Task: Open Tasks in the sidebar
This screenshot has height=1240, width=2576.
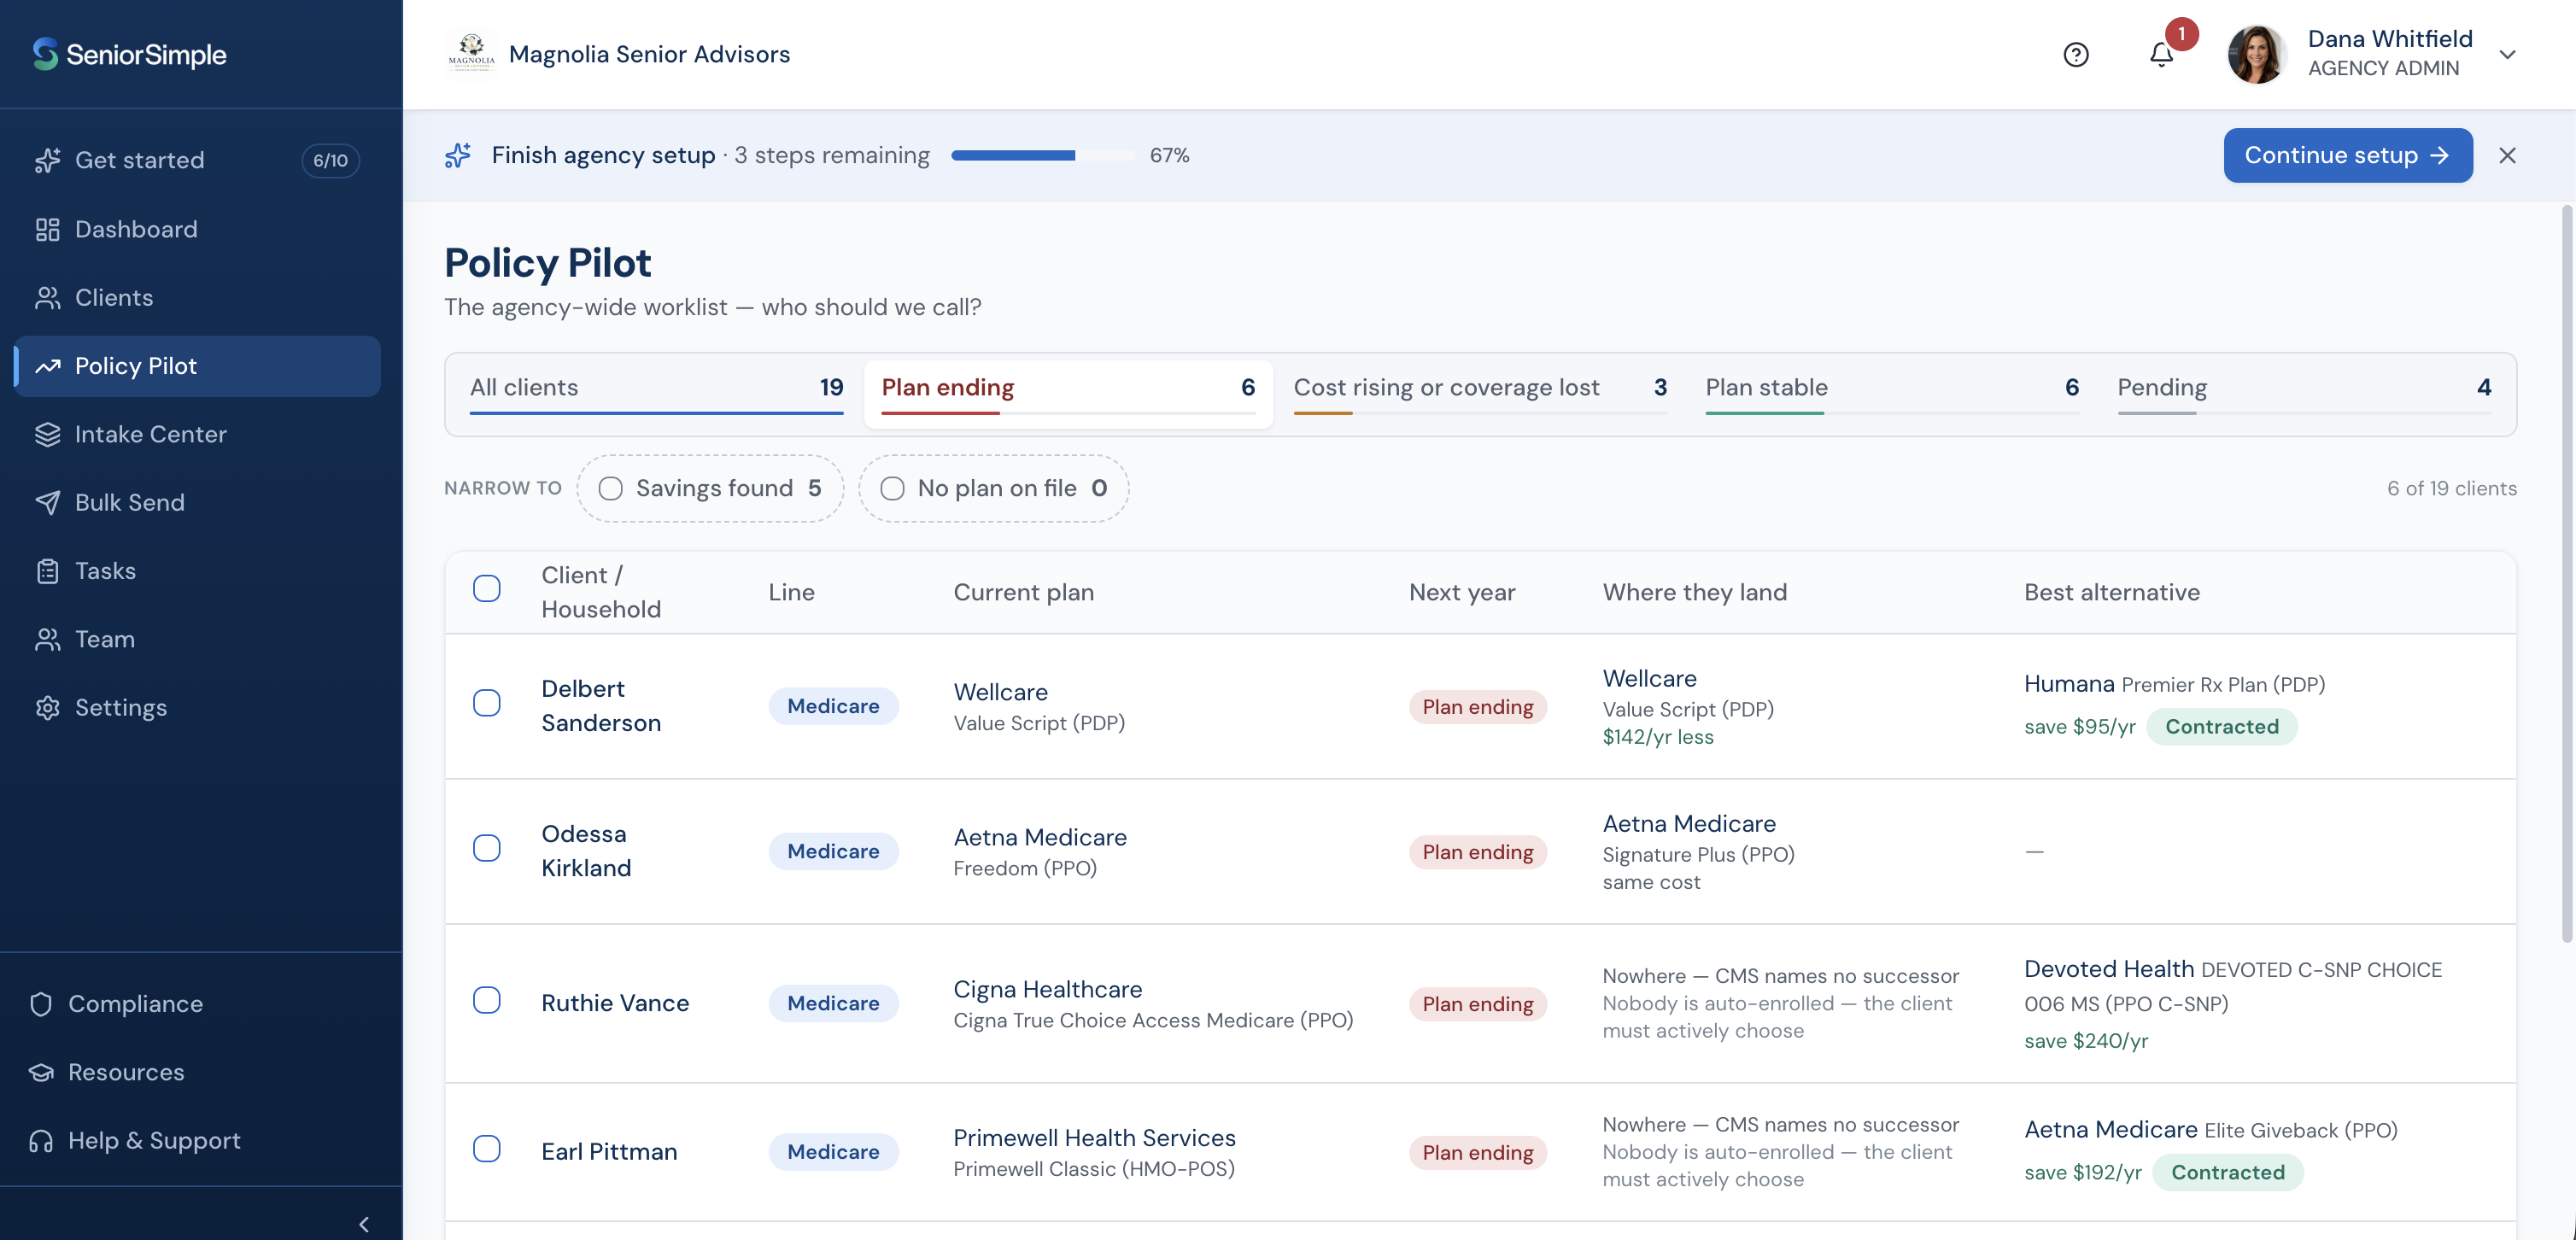Action: point(198,571)
